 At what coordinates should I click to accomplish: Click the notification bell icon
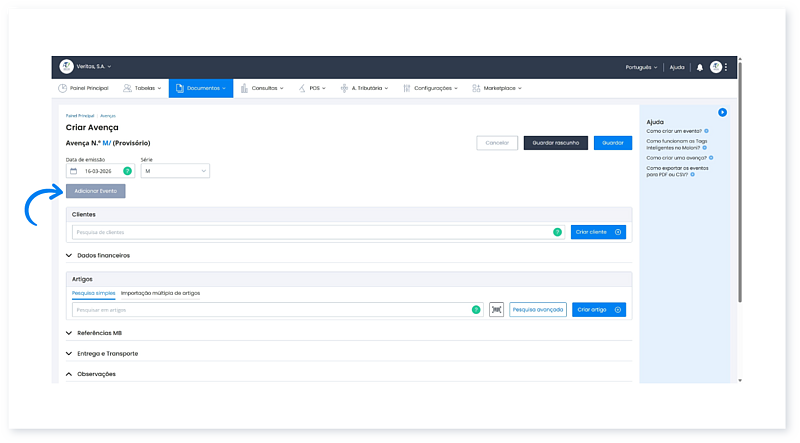click(x=700, y=67)
